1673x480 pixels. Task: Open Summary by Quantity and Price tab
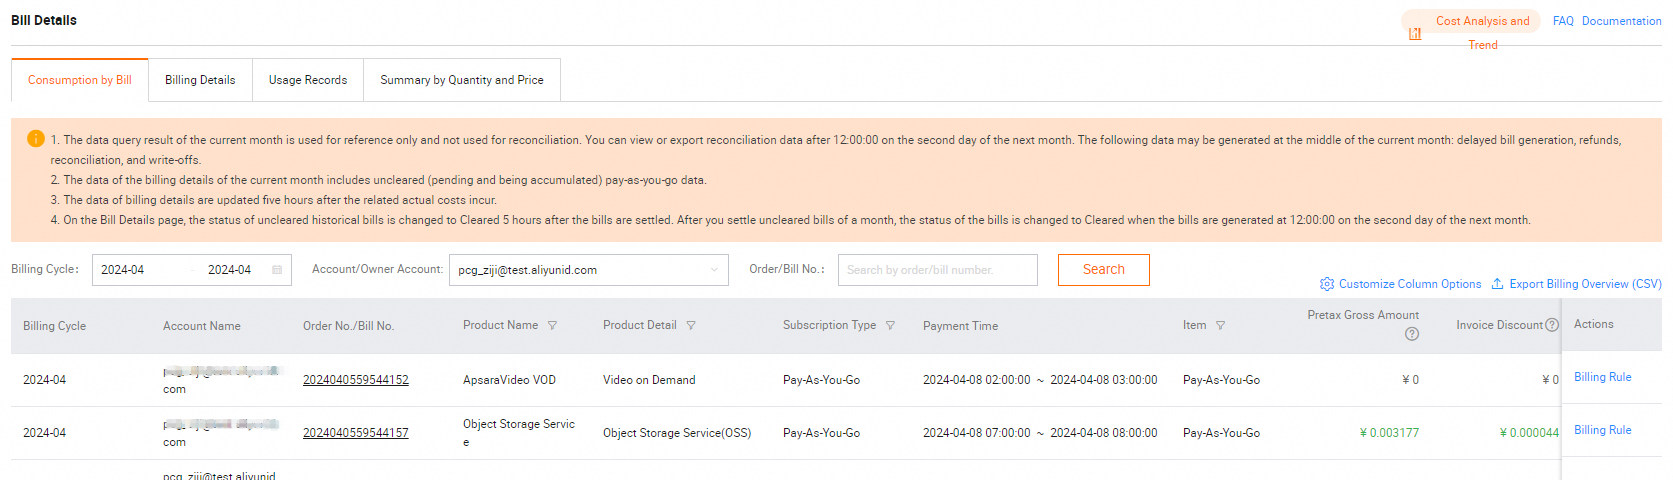pyautogui.click(x=462, y=80)
